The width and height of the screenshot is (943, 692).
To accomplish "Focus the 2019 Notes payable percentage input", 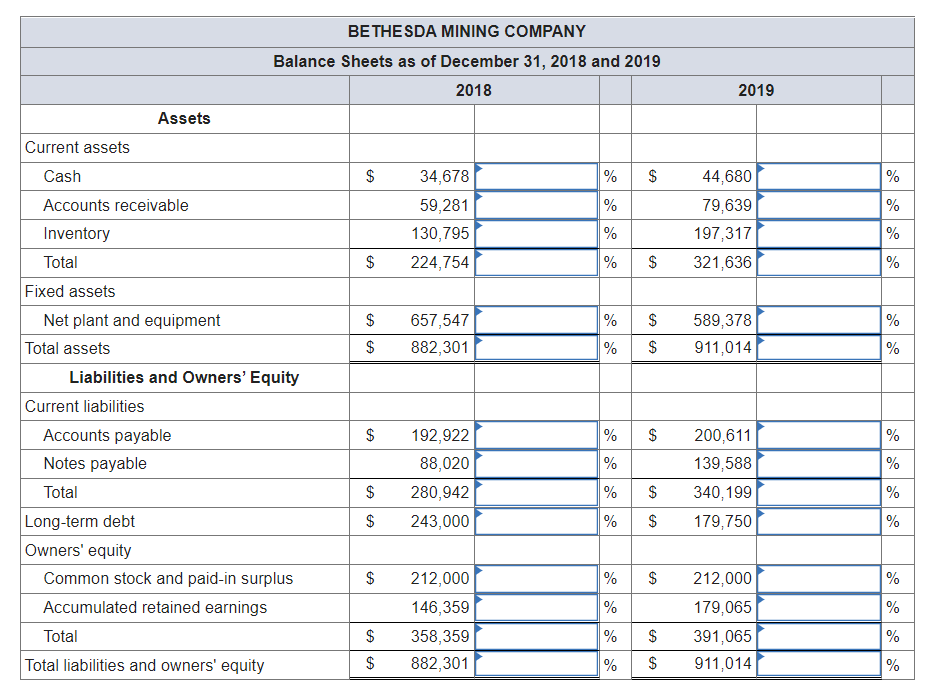I will pos(819,464).
